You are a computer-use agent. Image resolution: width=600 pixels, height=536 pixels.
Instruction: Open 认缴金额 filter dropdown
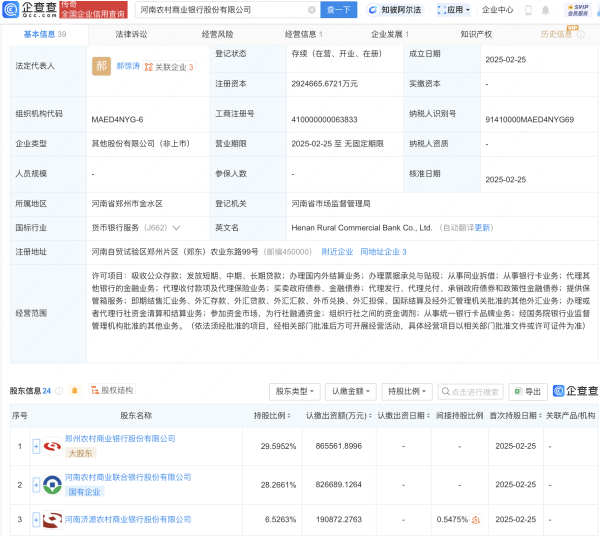click(351, 391)
